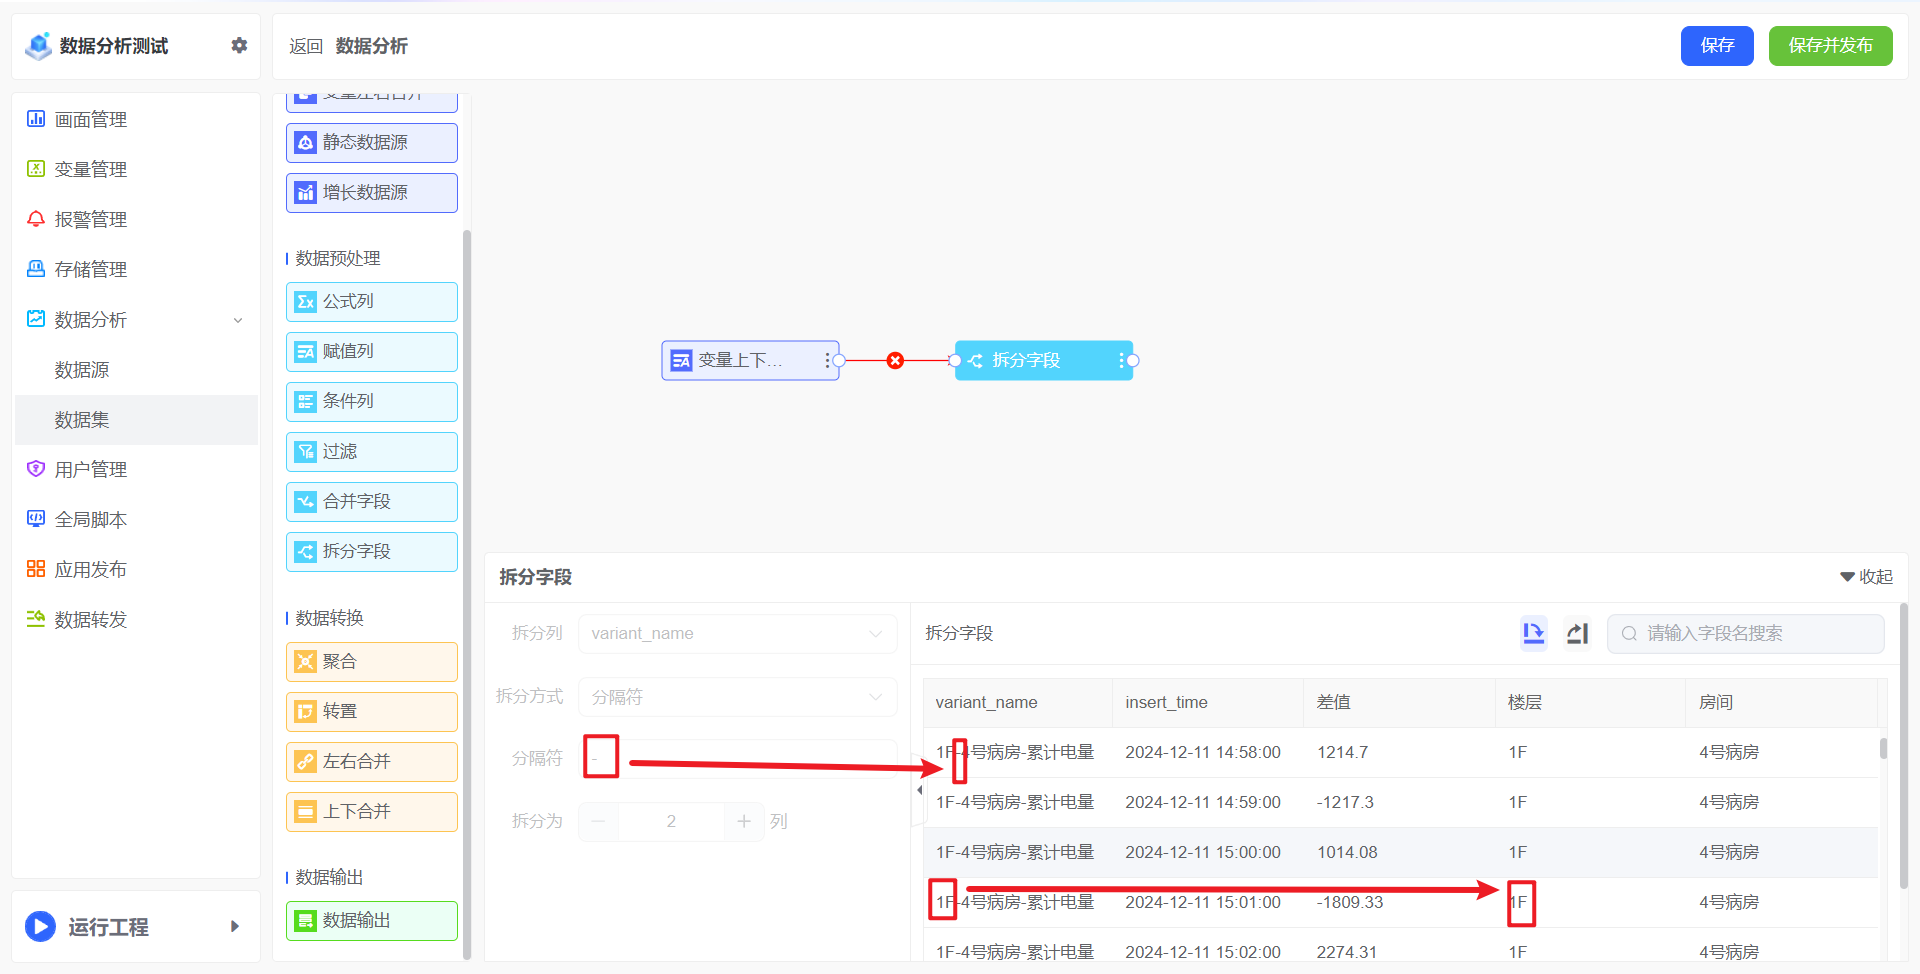Collapse the 数据分析 sidebar section
This screenshot has width=1920, height=974.
(237, 320)
